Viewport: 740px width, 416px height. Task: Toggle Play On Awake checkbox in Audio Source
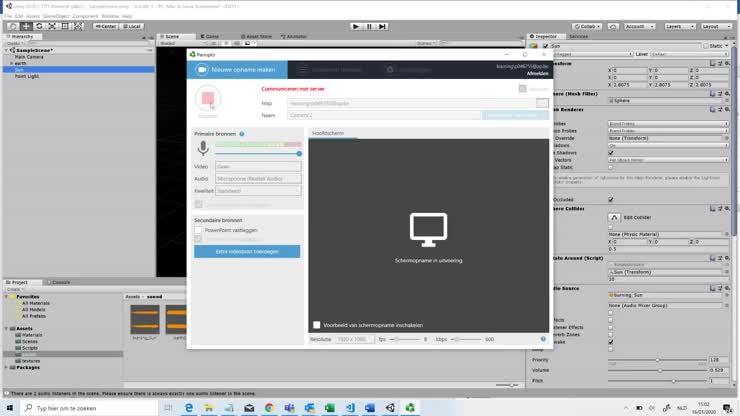click(x=611, y=342)
